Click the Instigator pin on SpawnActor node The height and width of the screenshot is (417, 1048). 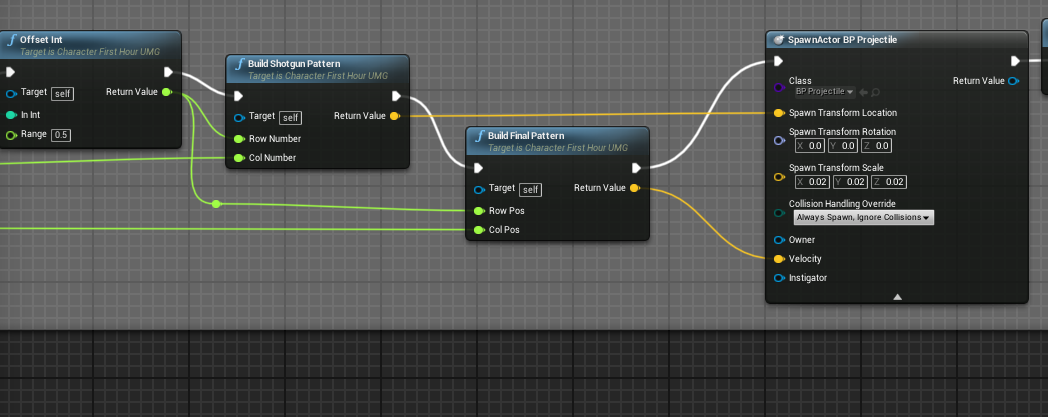(779, 278)
